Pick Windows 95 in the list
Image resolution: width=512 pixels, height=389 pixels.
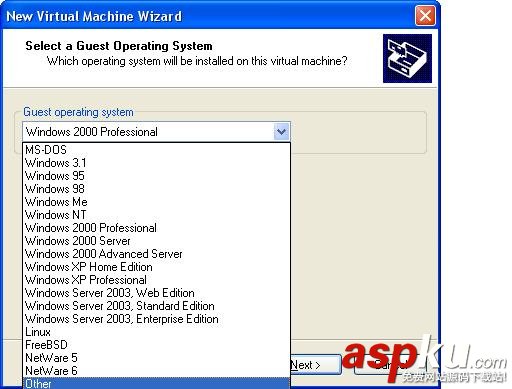coord(156,176)
